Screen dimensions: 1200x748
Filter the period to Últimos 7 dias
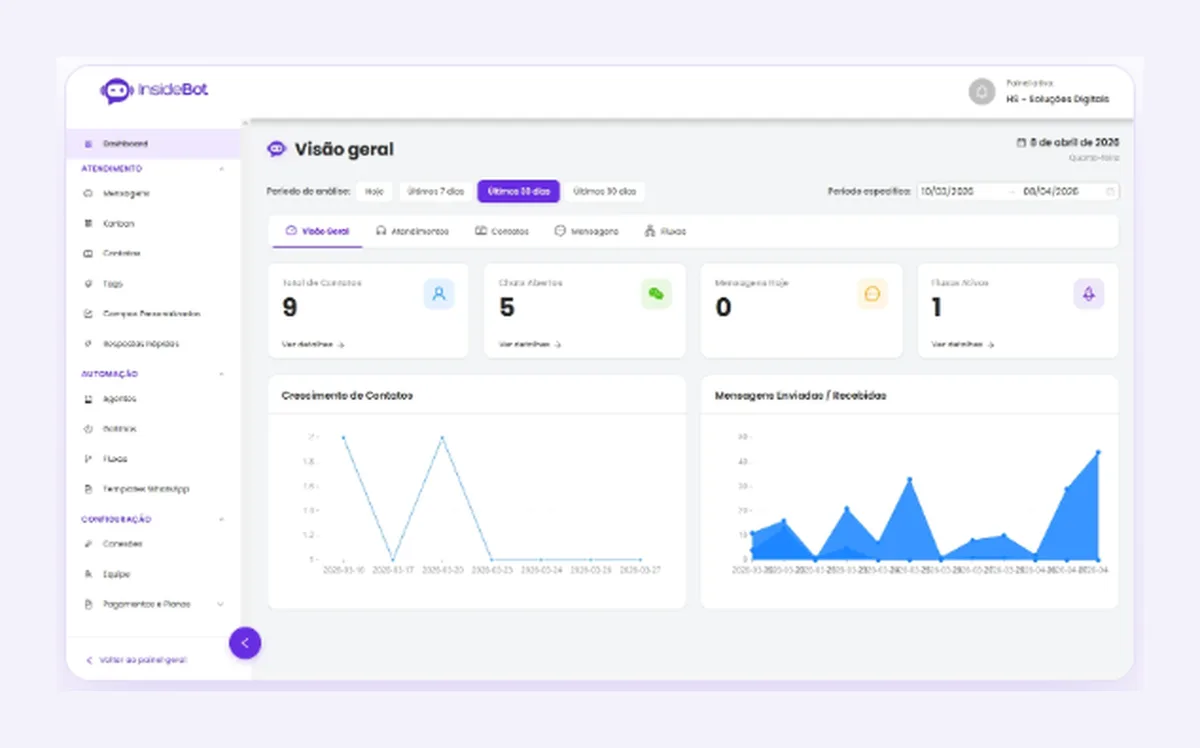coord(435,191)
